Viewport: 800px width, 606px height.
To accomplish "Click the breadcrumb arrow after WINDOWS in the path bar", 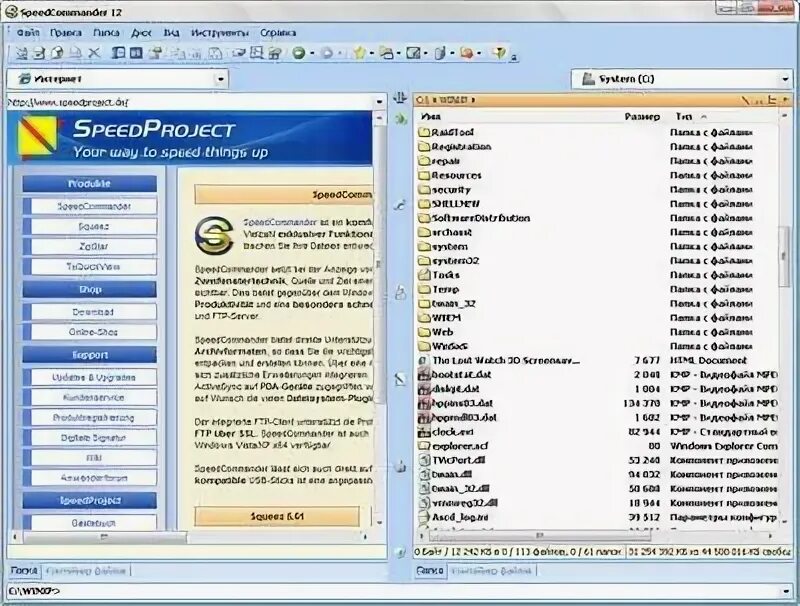I will tap(473, 100).
